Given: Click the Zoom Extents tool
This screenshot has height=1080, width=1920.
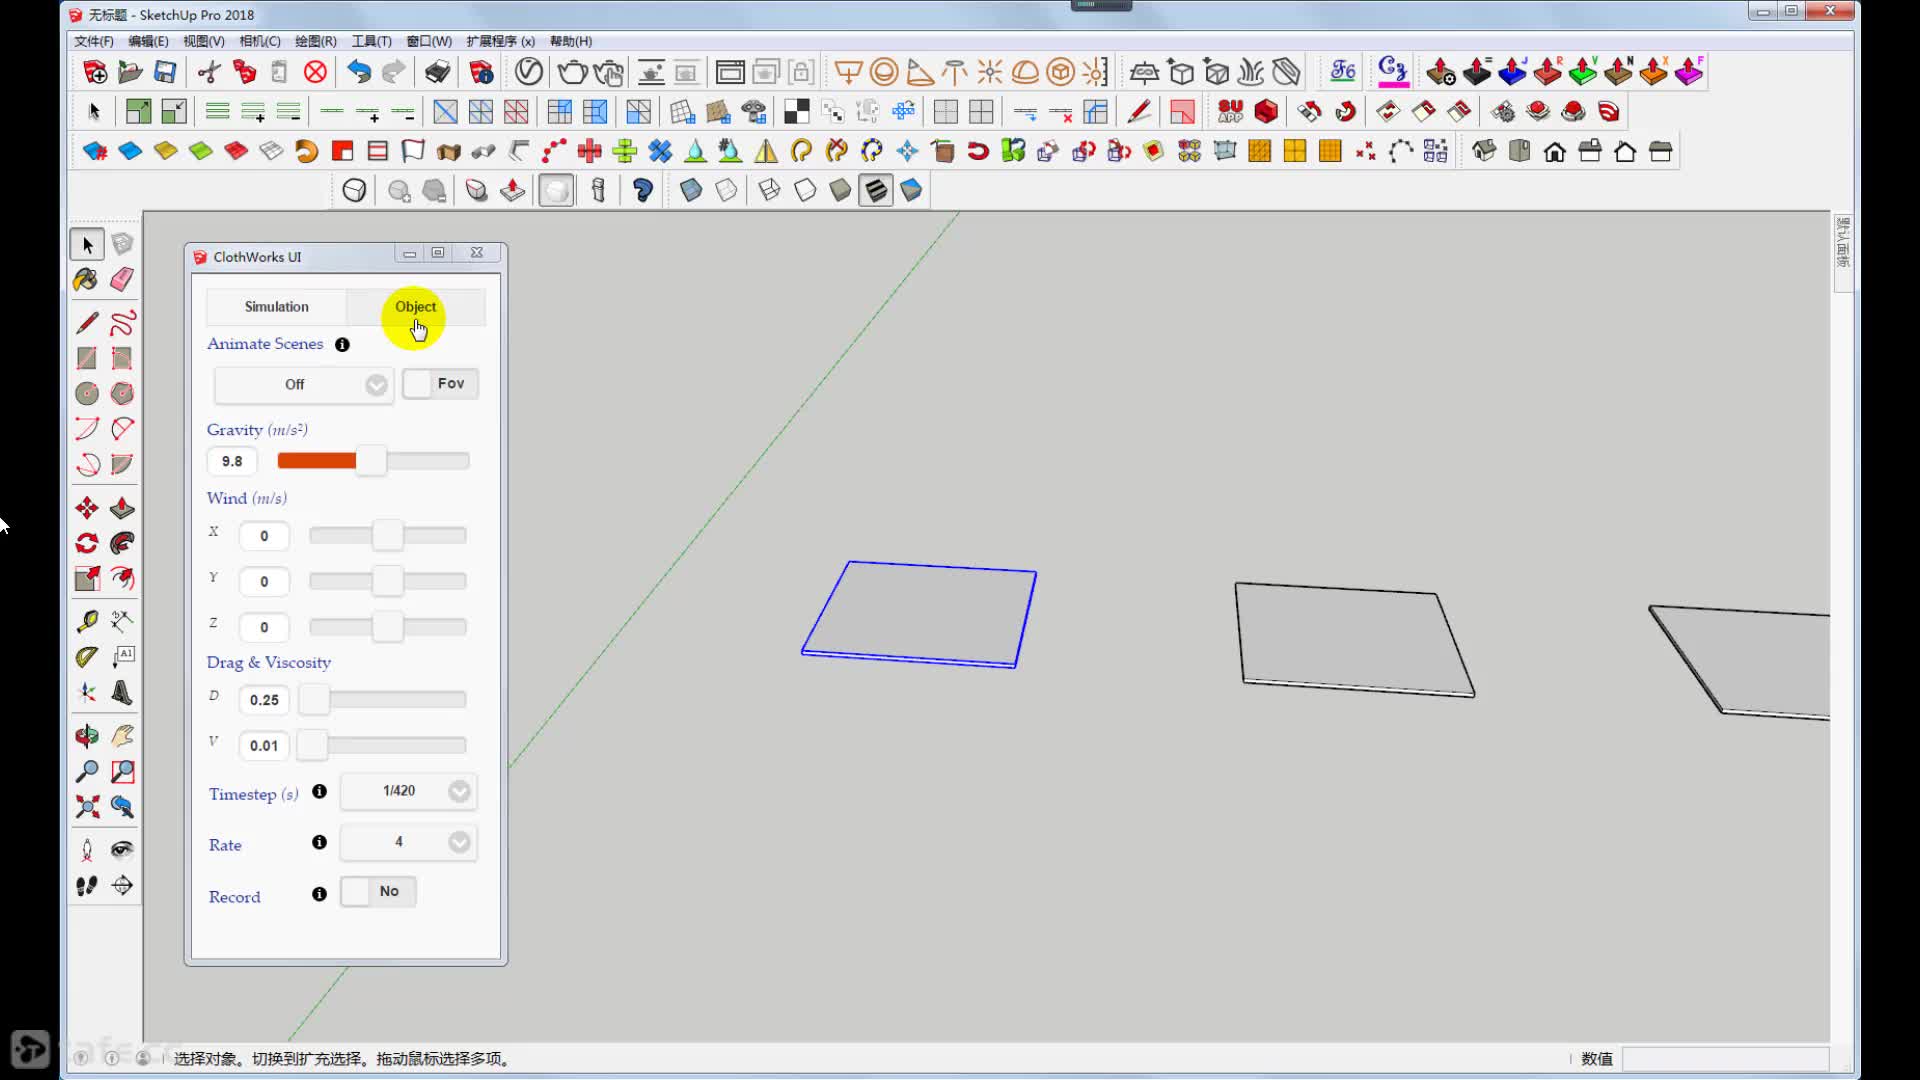Looking at the screenshot, I should click(87, 806).
